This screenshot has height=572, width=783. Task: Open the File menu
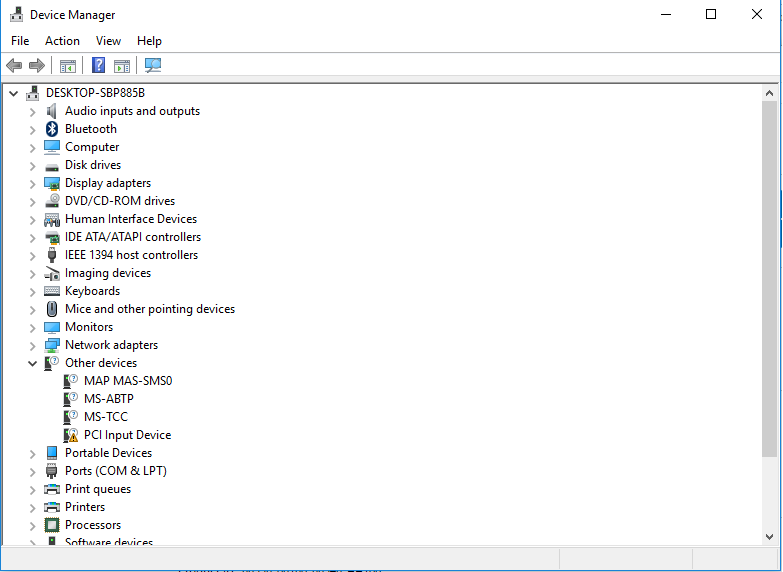click(x=20, y=41)
